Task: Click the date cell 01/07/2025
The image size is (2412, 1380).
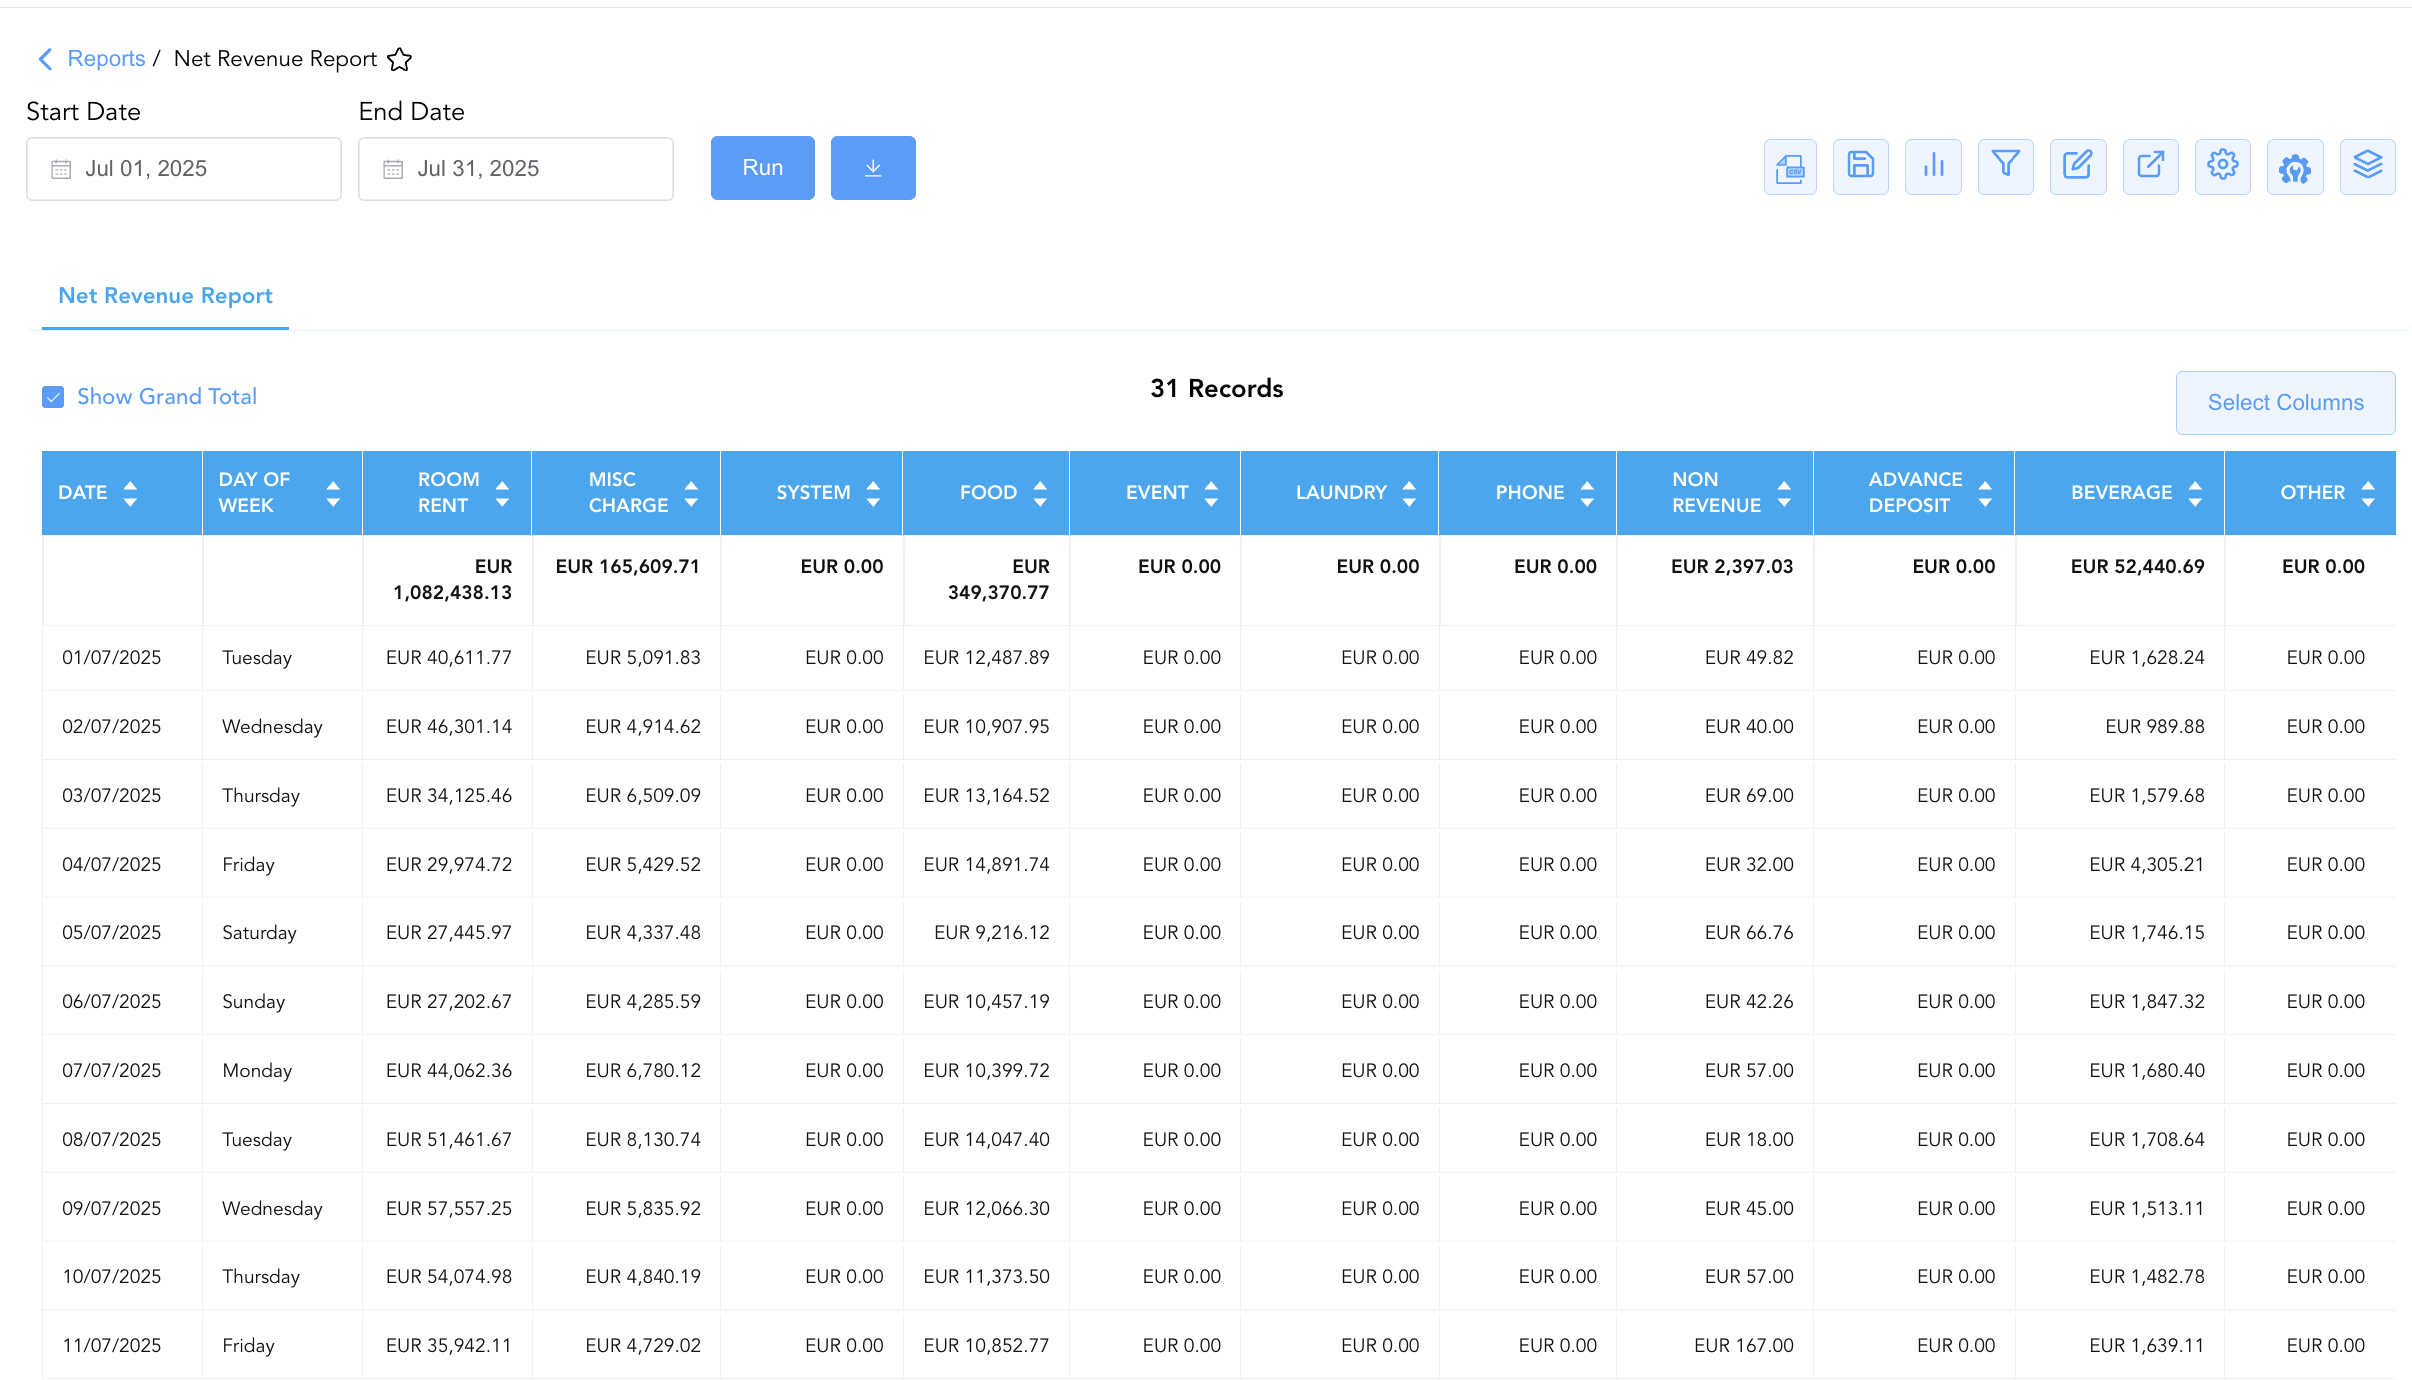Action: click(112, 658)
